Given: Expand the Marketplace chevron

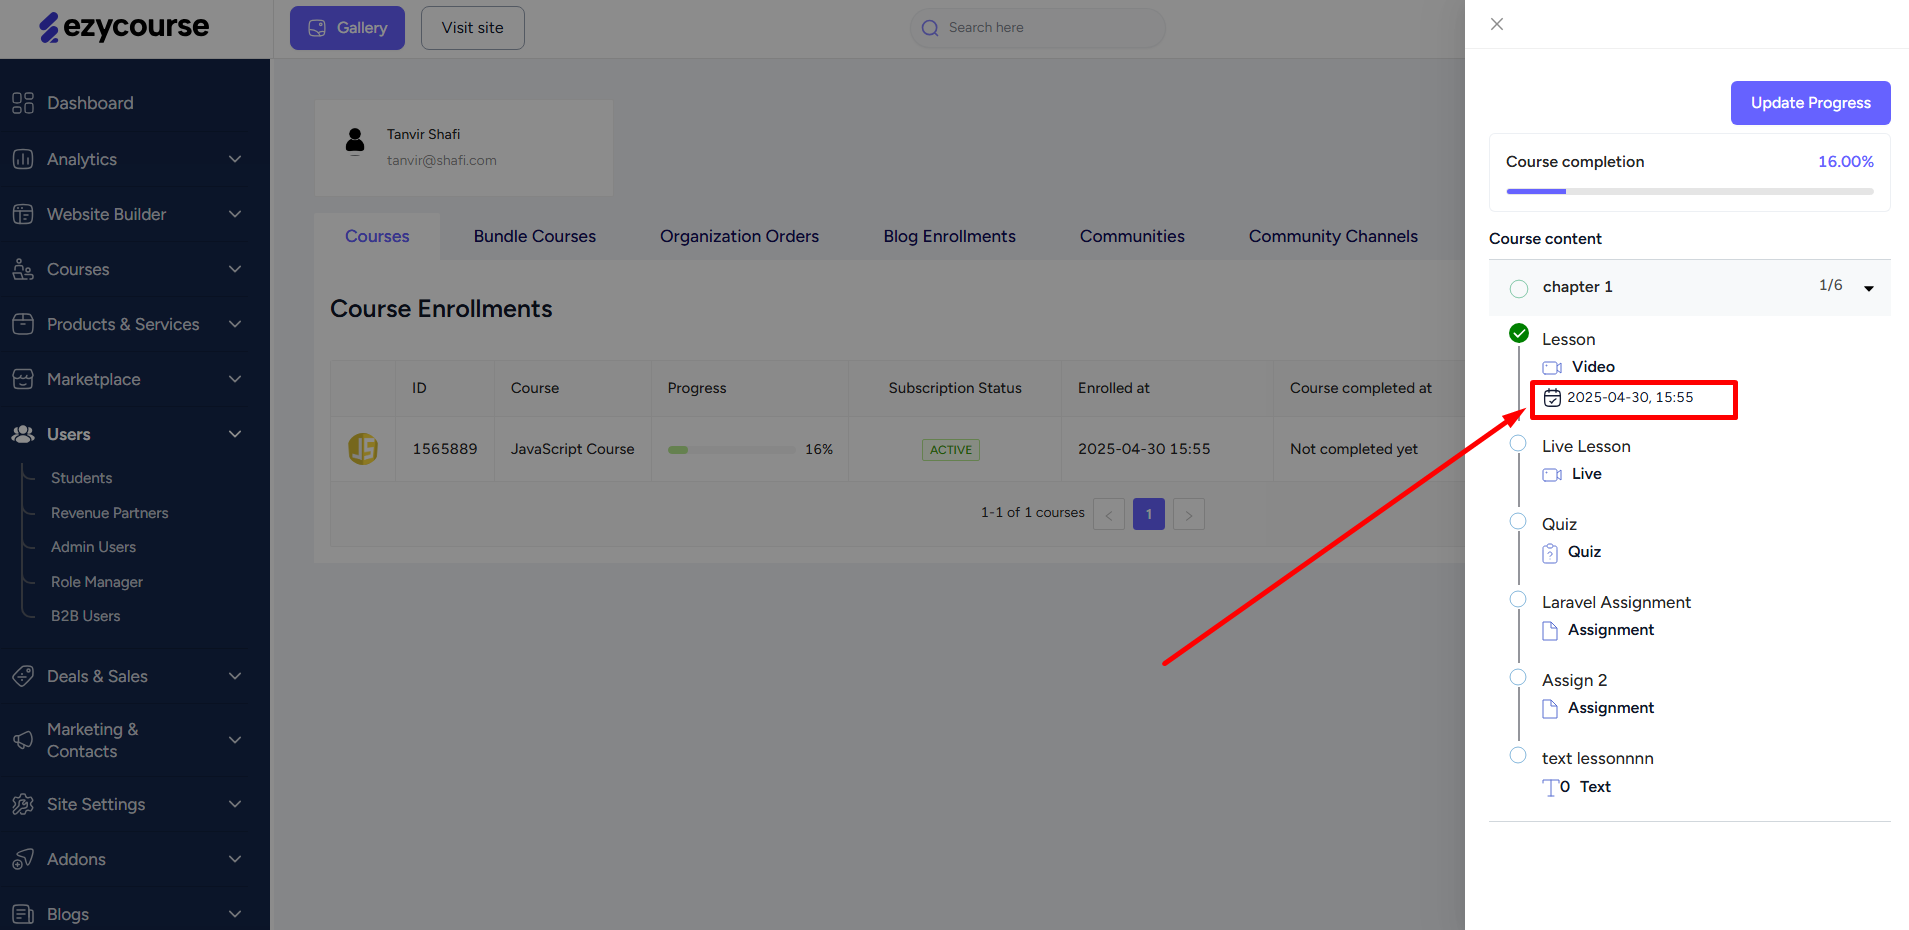Looking at the screenshot, I should 235,379.
